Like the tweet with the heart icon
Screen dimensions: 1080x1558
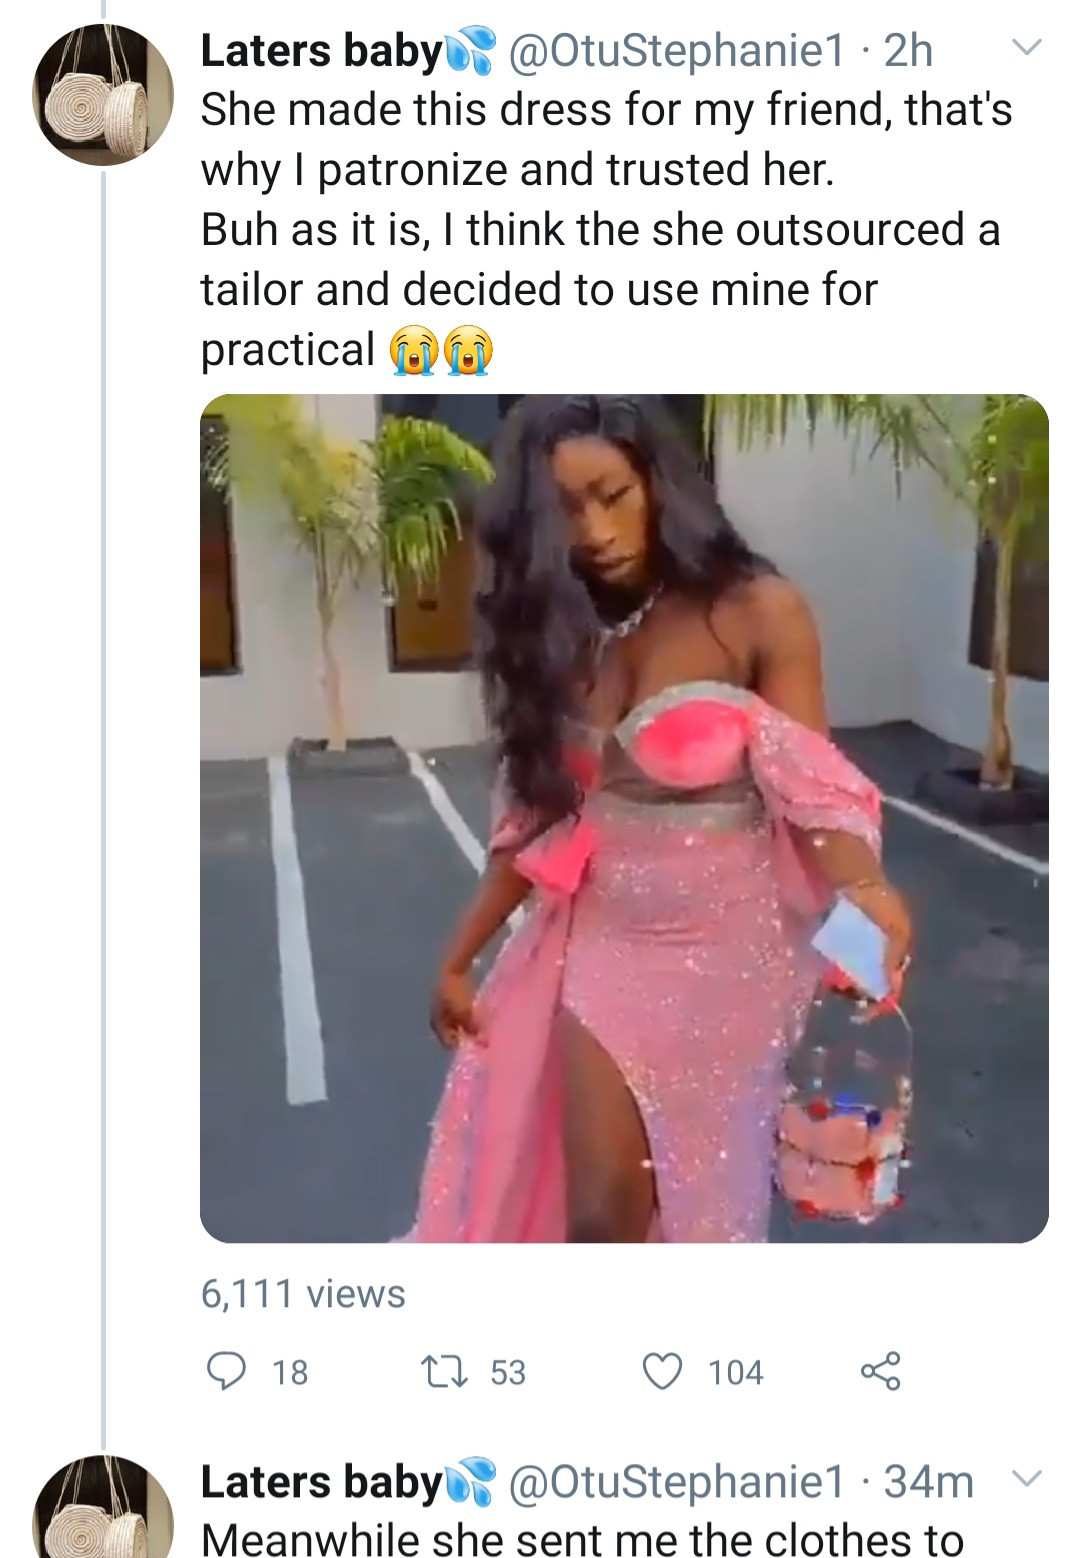tap(662, 1371)
